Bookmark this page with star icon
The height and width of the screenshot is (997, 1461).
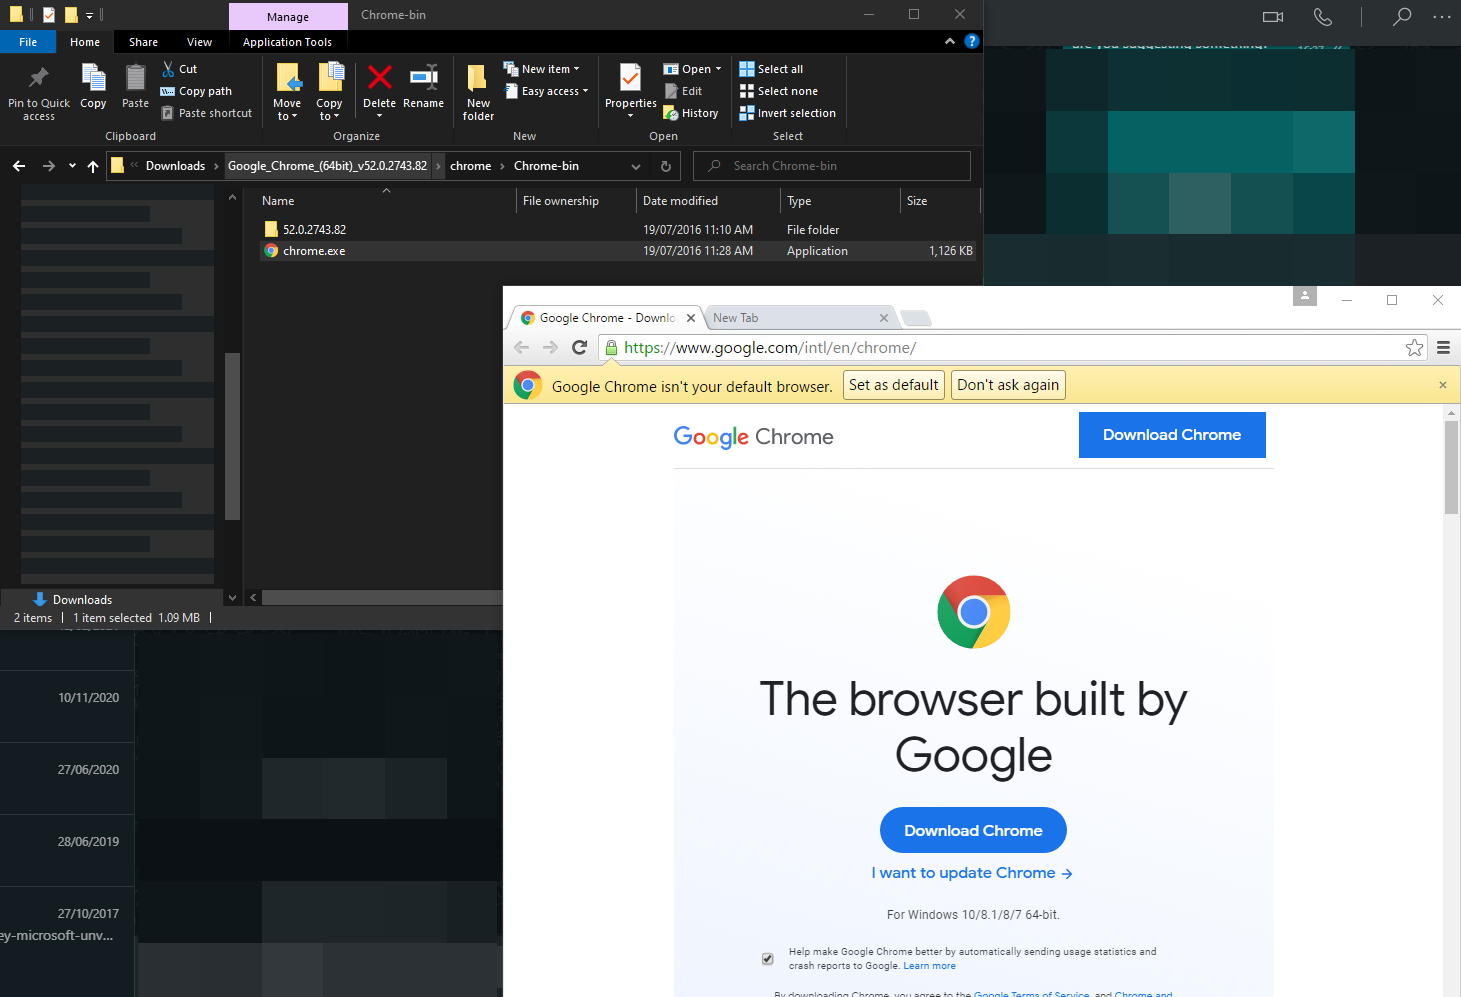point(1414,347)
